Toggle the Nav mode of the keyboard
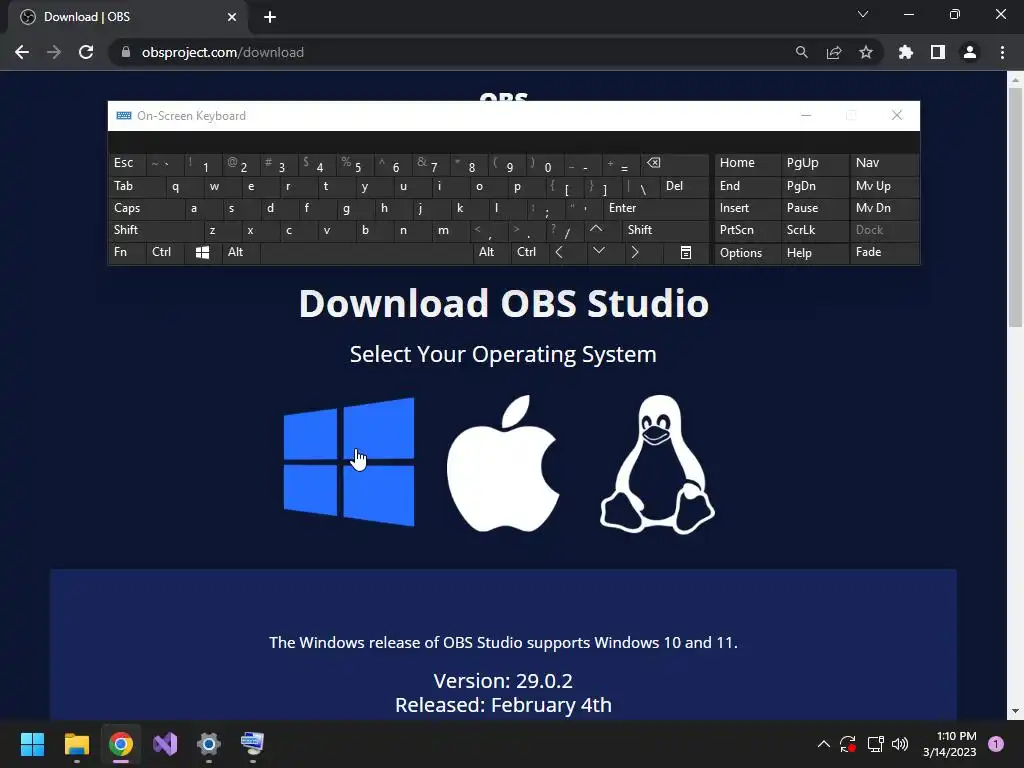1024x768 pixels. [884, 164]
